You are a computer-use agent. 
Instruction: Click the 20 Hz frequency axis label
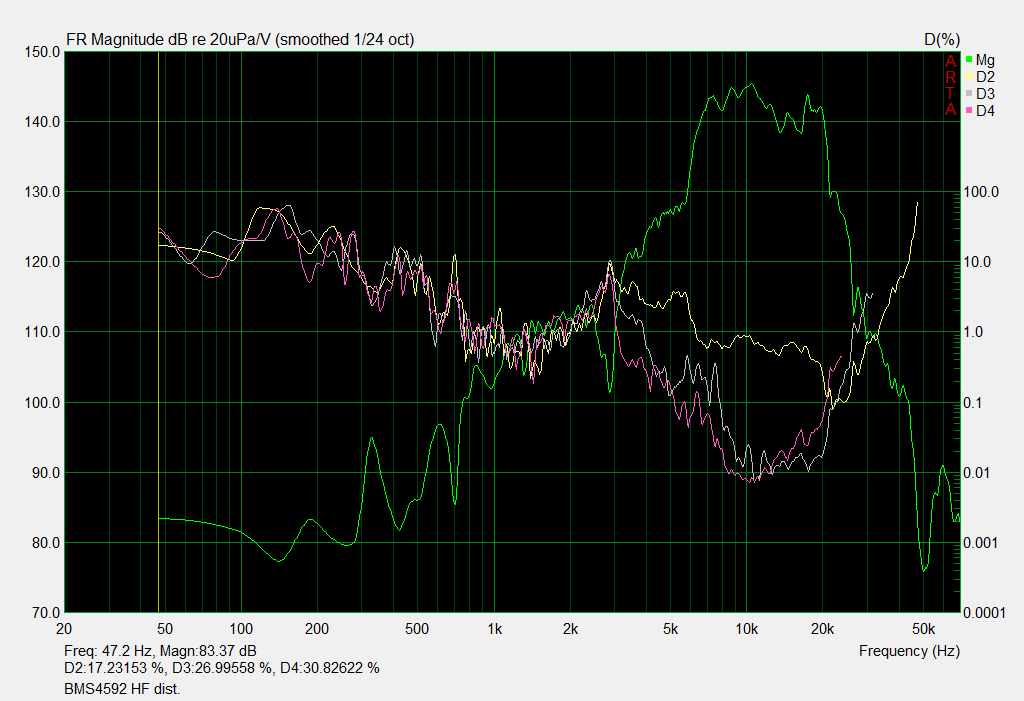pos(64,629)
